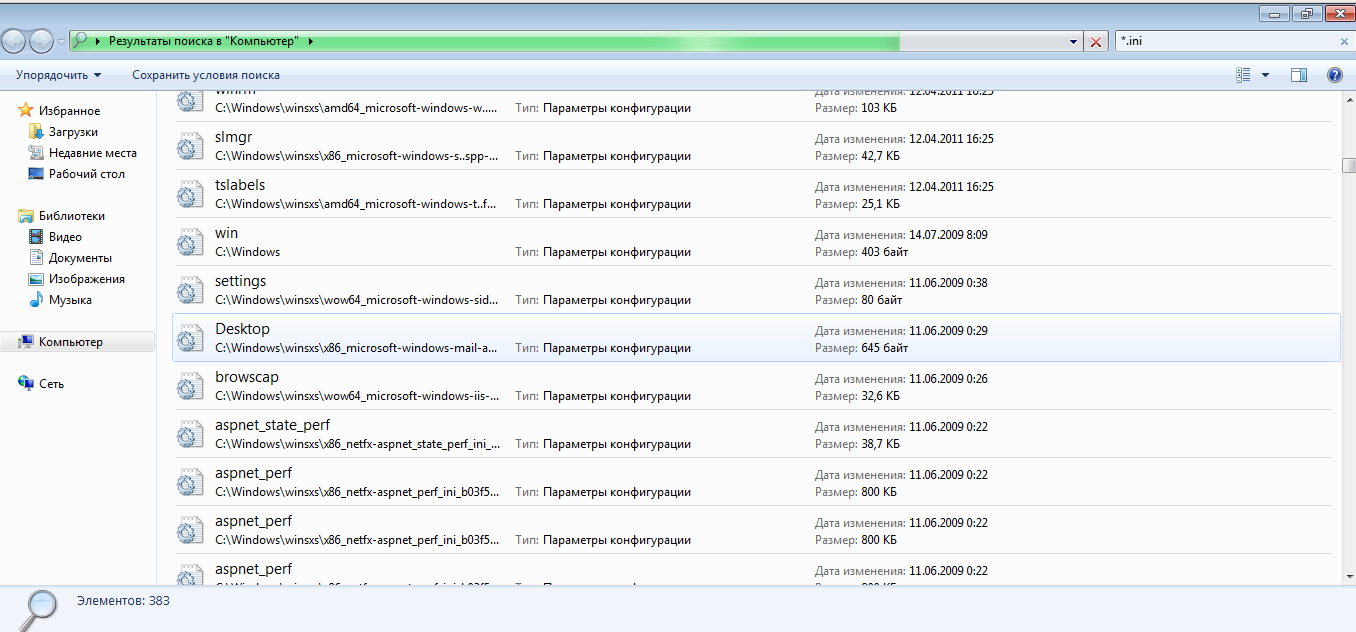The height and width of the screenshot is (632, 1356).
Task: Select the slmgr file name
Action: [x=233, y=137]
